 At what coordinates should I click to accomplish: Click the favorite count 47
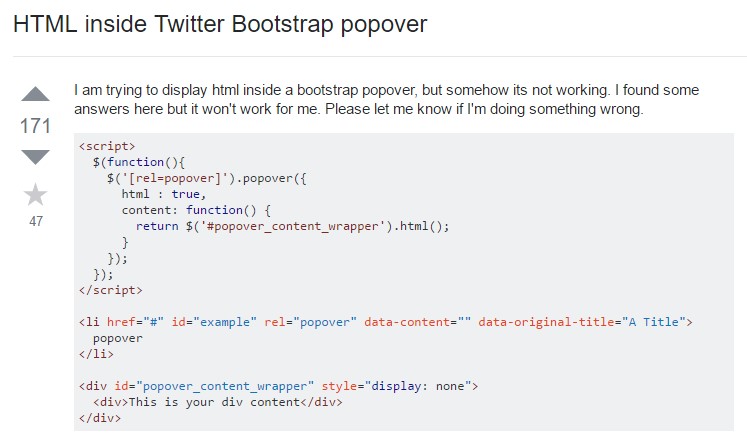click(x=36, y=221)
